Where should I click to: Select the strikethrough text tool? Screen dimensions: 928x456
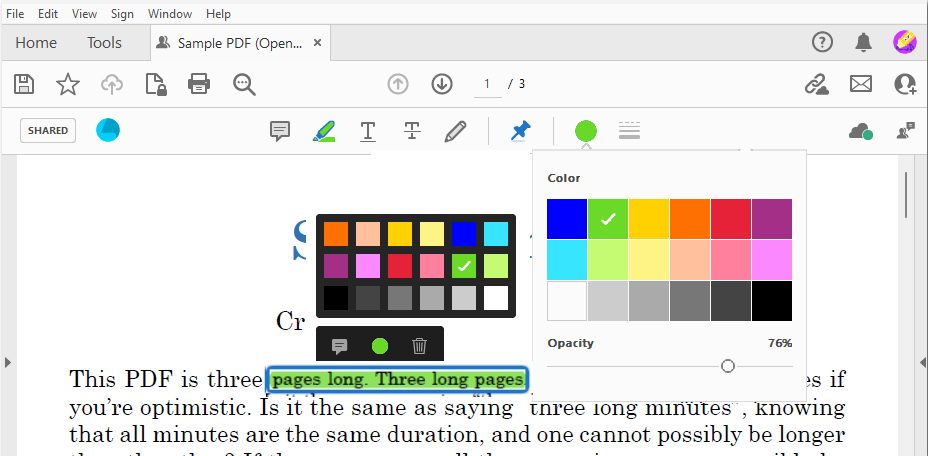pos(412,131)
